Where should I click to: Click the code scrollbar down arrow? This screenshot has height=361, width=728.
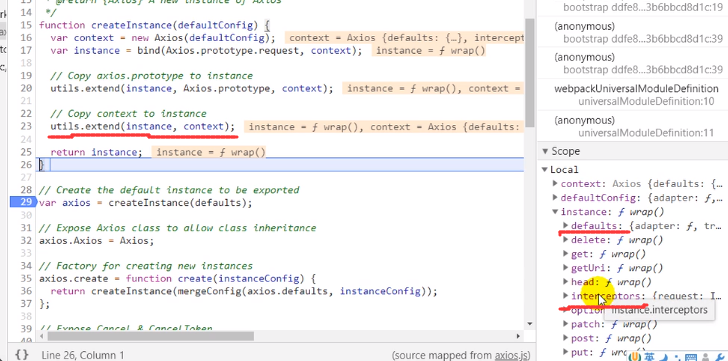click(x=530, y=324)
